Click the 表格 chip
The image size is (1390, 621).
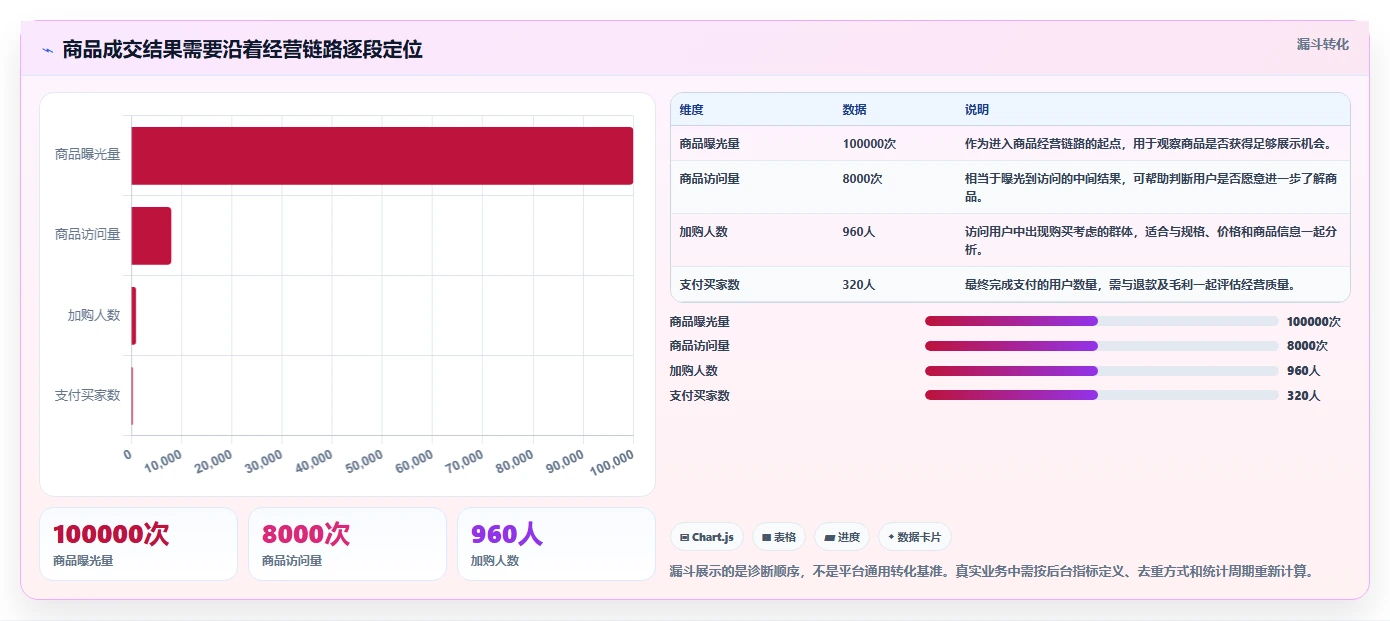[x=779, y=537]
